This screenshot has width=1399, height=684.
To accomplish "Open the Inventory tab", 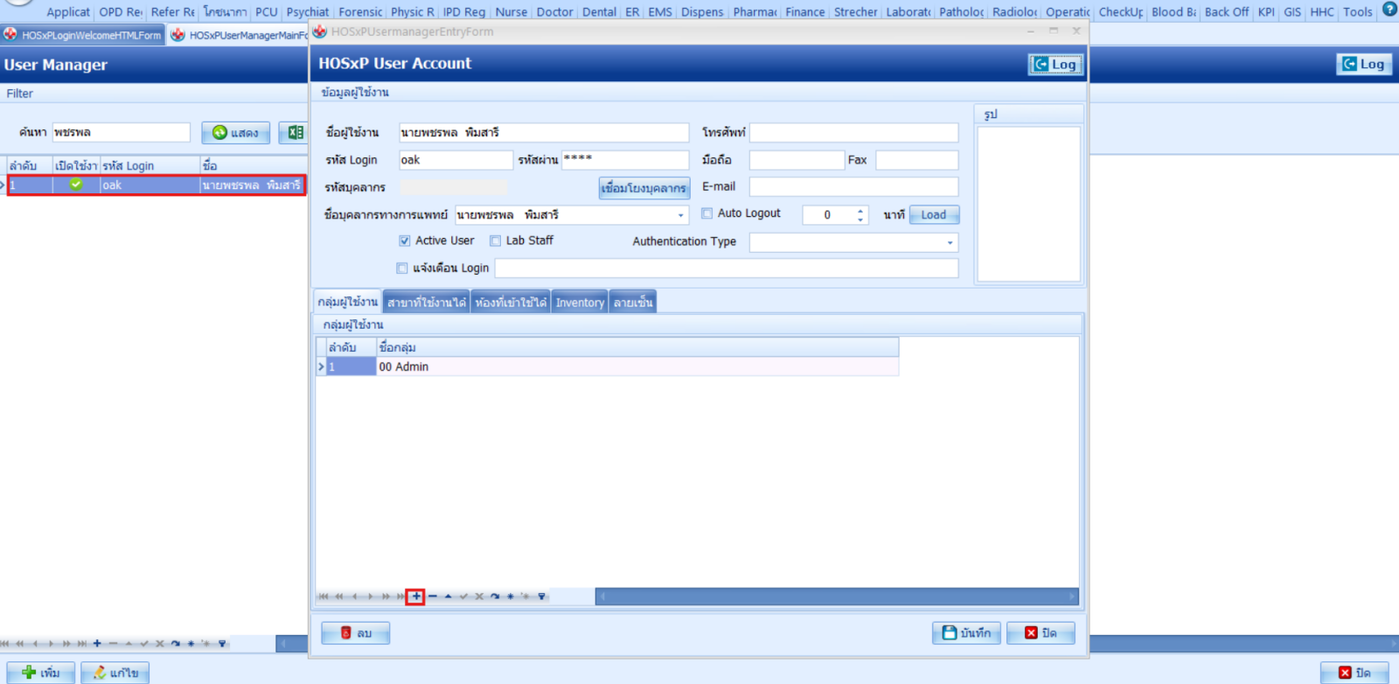I will (x=579, y=302).
